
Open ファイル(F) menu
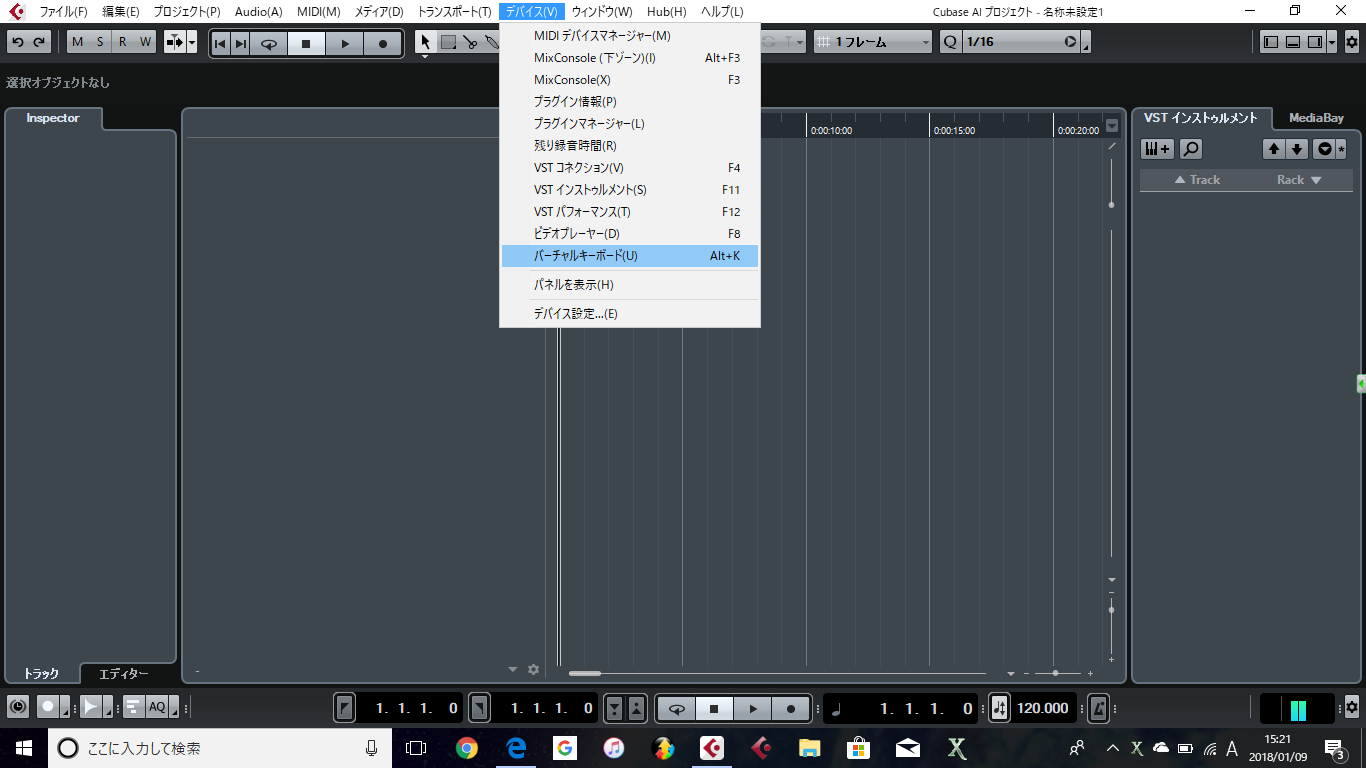pyautogui.click(x=63, y=11)
